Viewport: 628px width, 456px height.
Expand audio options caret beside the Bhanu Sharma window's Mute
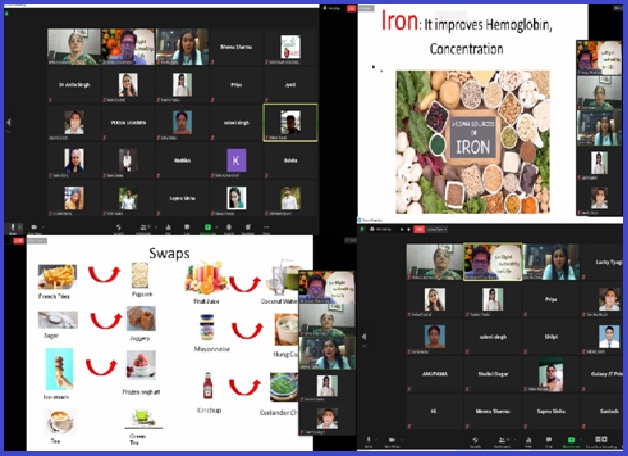pyautogui.click(x=22, y=227)
